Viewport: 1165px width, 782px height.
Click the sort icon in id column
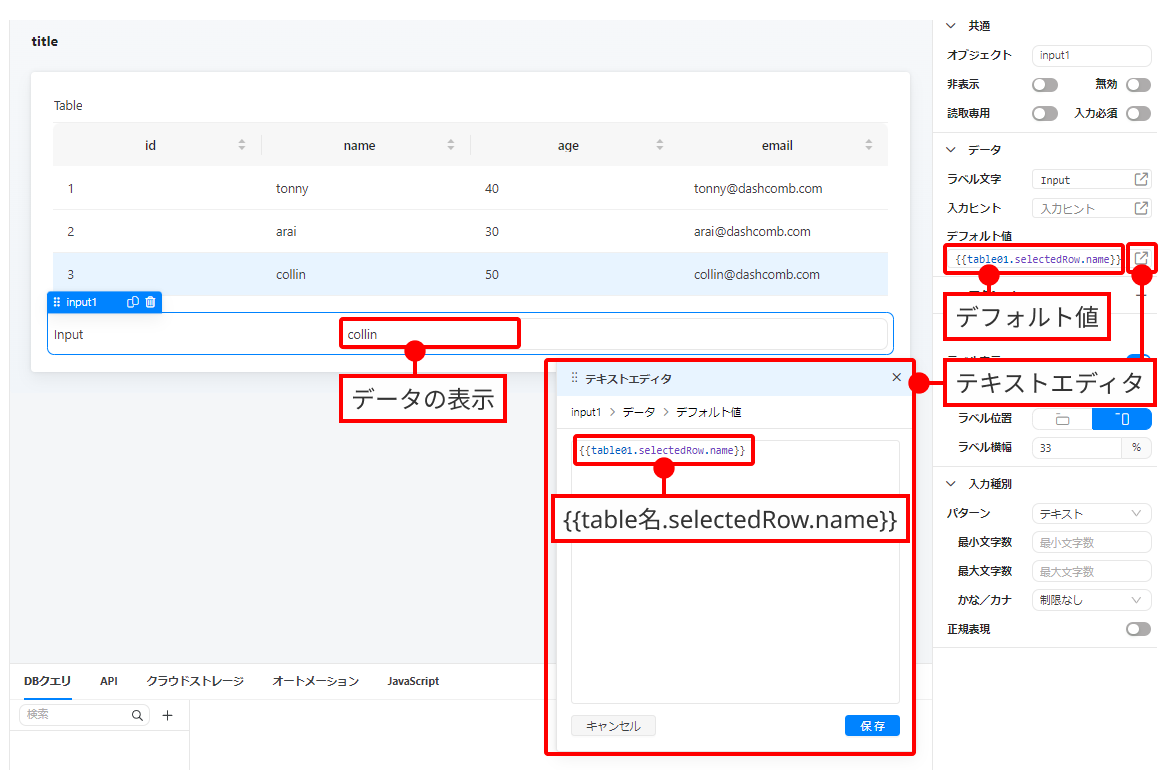click(x=242, y=145)
